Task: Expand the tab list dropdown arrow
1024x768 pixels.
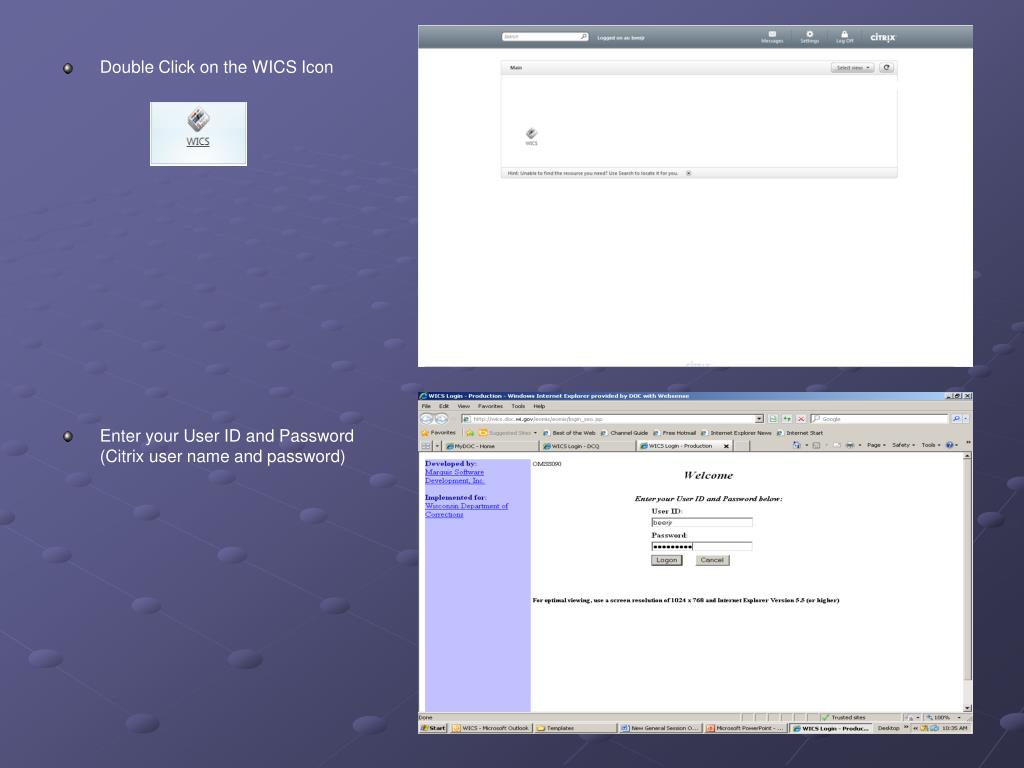Action: 437,445
